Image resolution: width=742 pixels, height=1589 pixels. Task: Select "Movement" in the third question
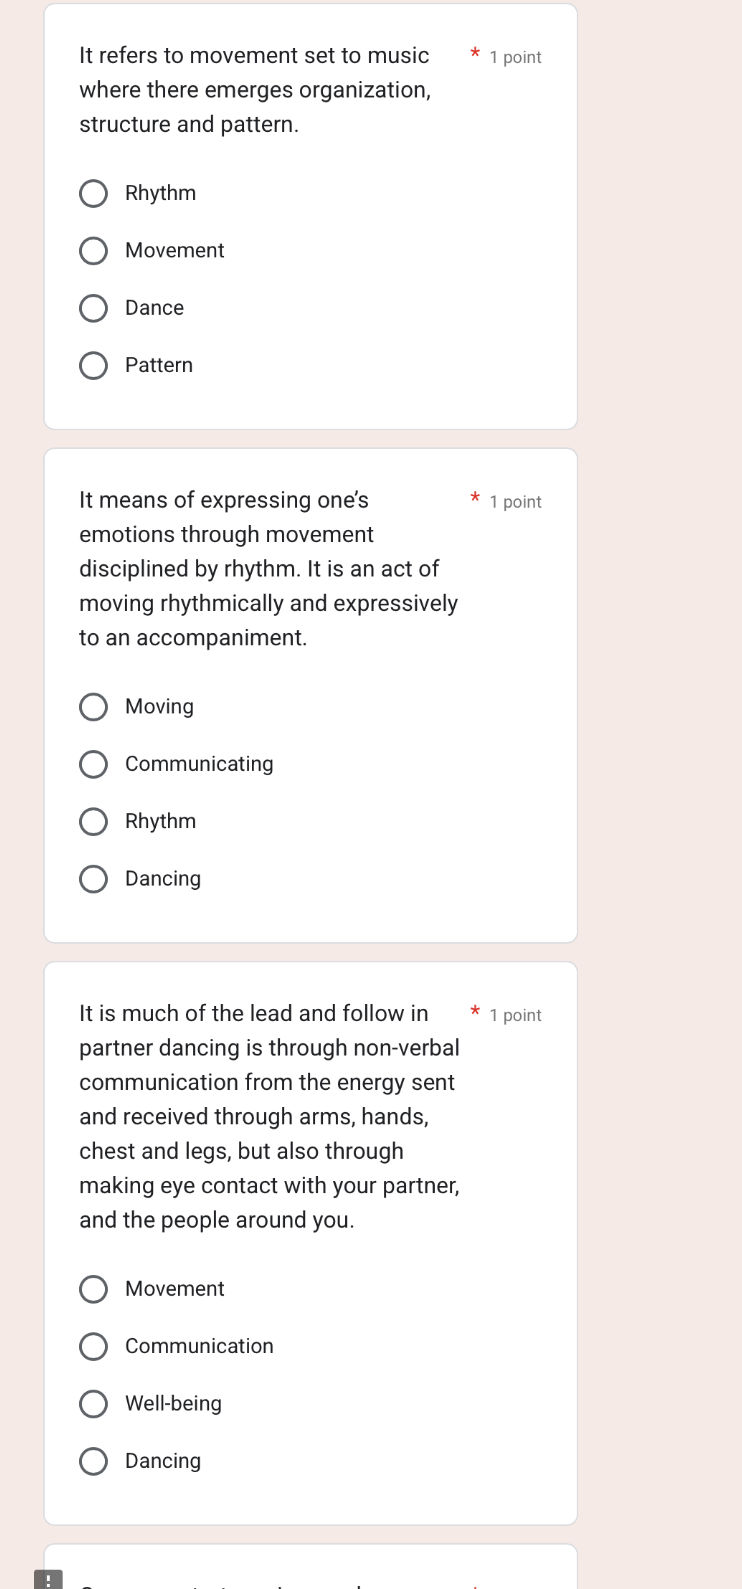[93, 1289]
